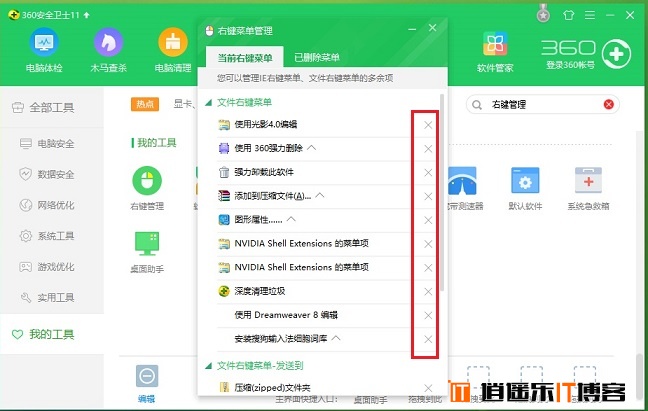Clear the search box with red X

coord(608,105)
